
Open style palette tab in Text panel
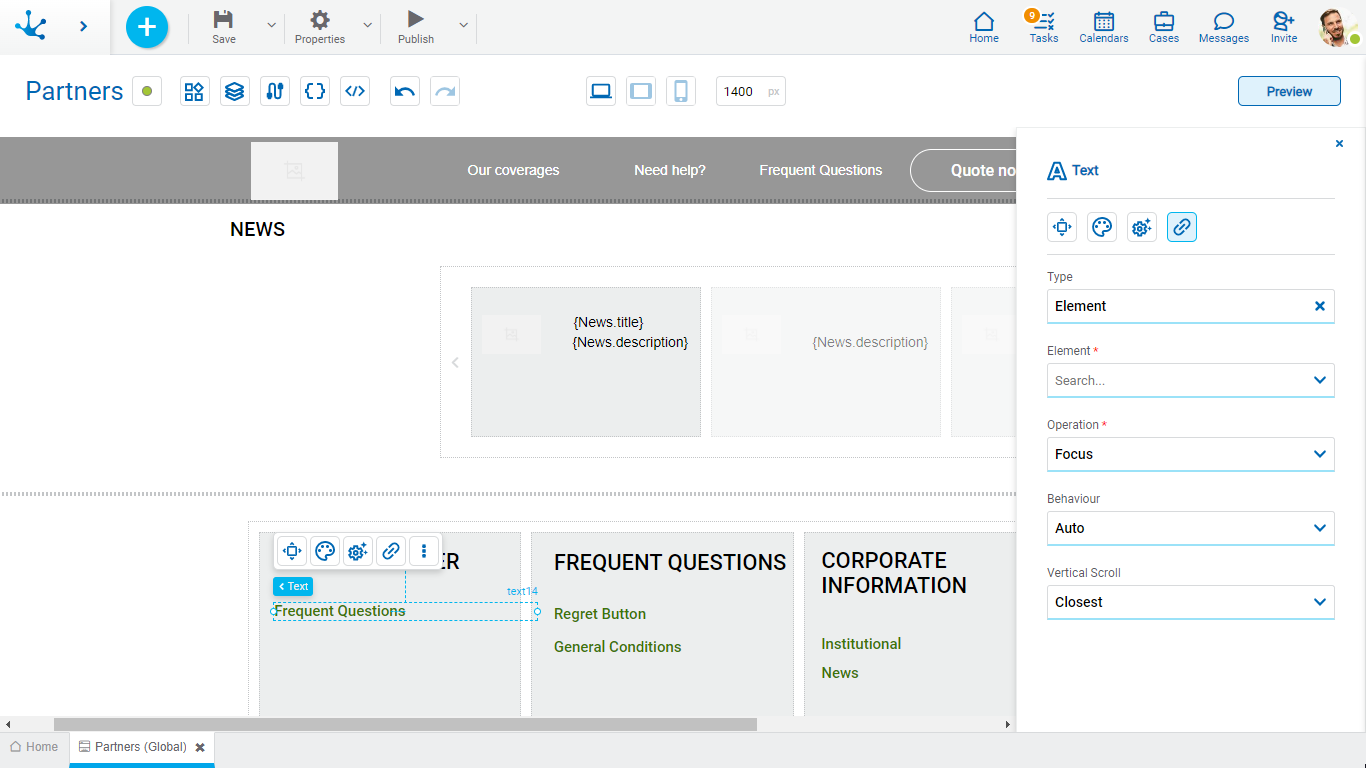[x=1102, y=227]
